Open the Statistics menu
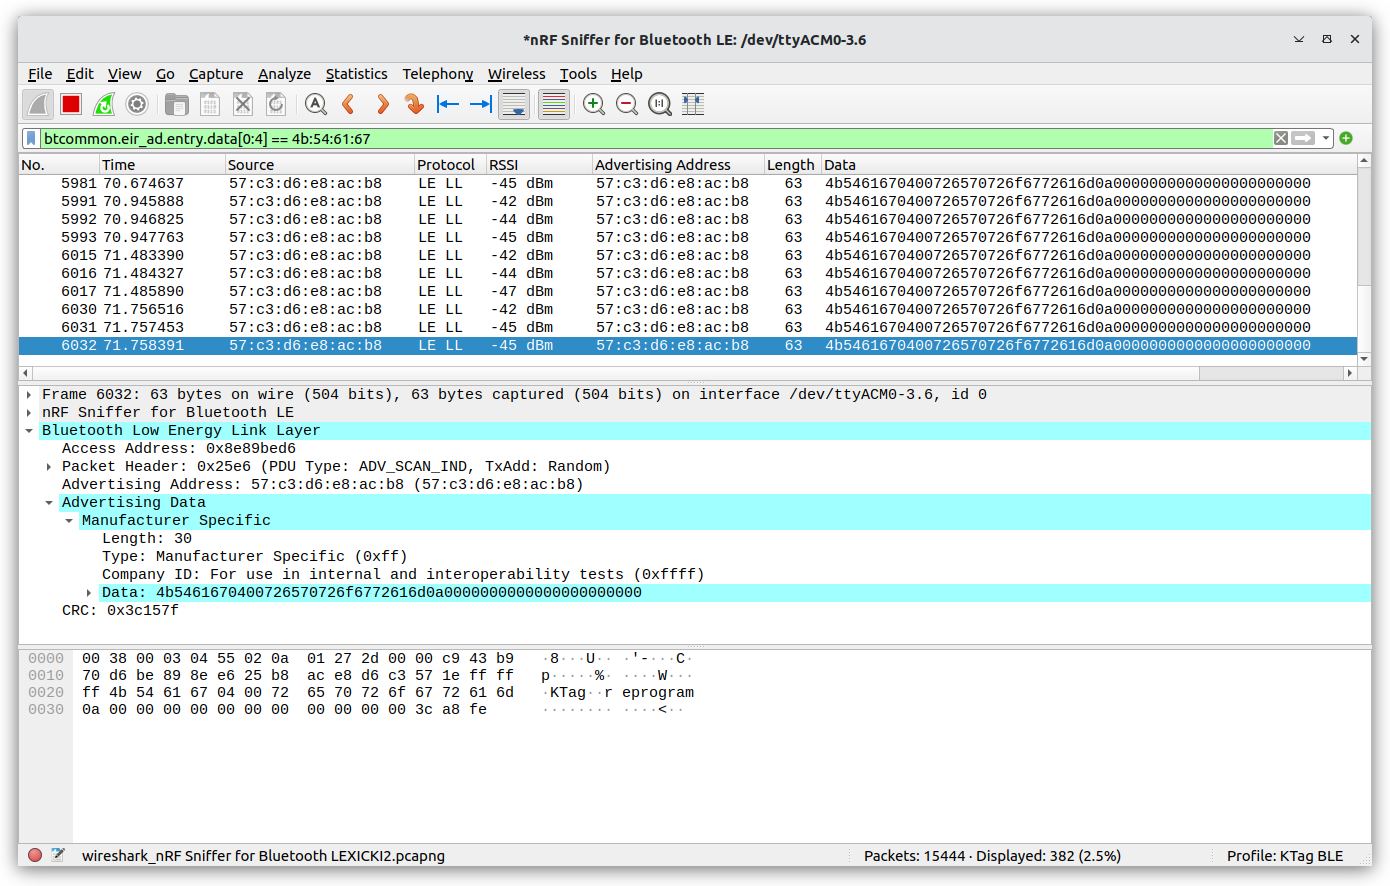The height and width of the screenshot is (886, 1390). [x=356, y=74]
